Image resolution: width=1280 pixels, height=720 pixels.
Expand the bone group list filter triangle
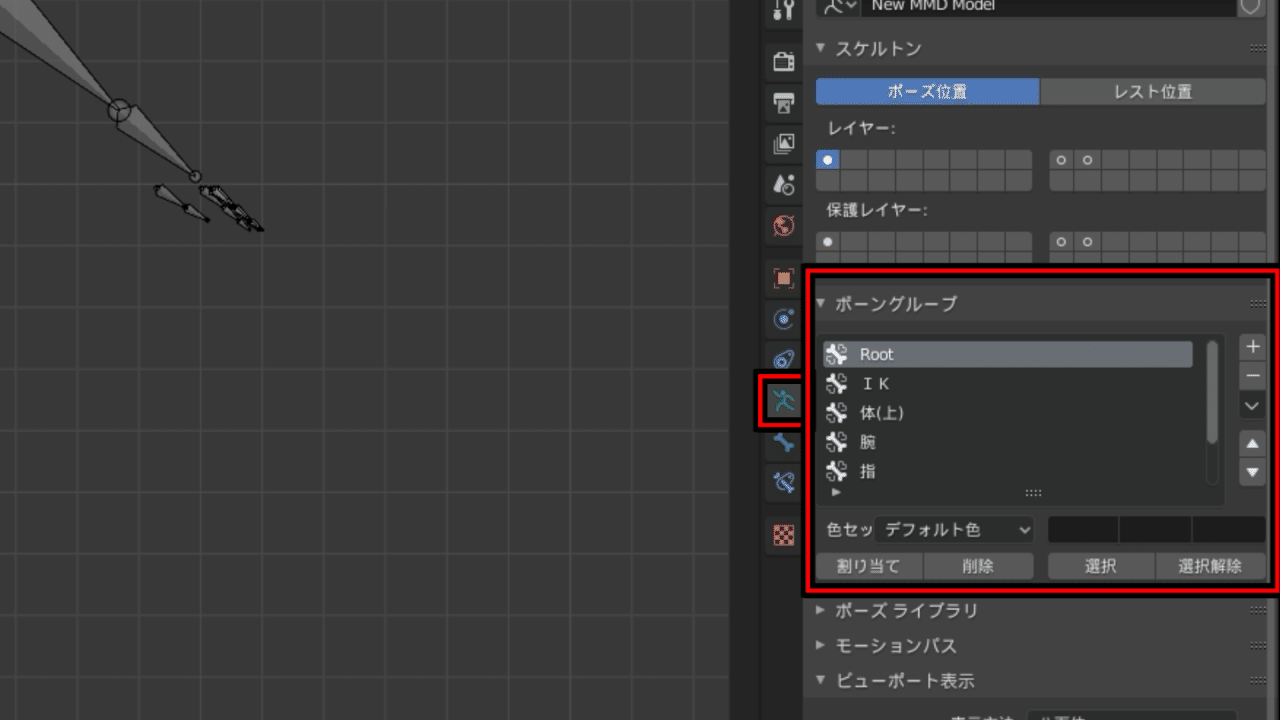coord(836,492)
